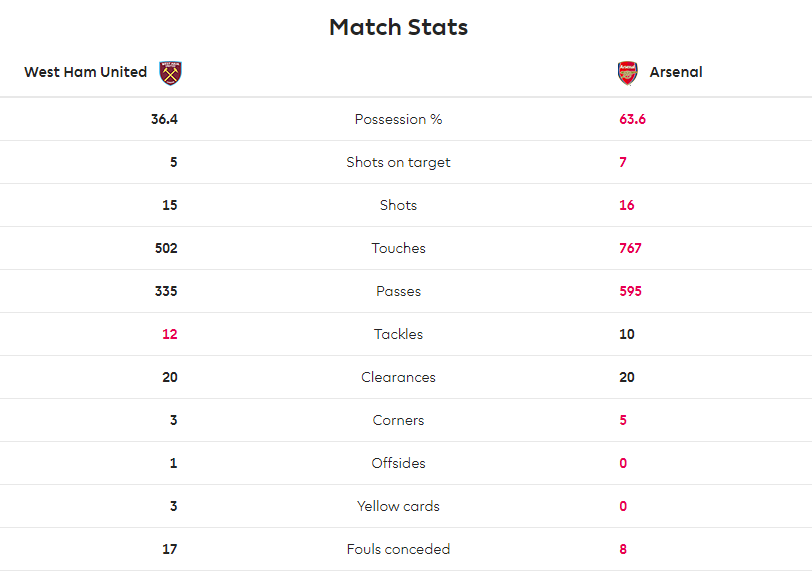The height and width of the screenshot is (586, 812).
Task: Click the West Ham United crest icon
Action: [x=170, y=72]
